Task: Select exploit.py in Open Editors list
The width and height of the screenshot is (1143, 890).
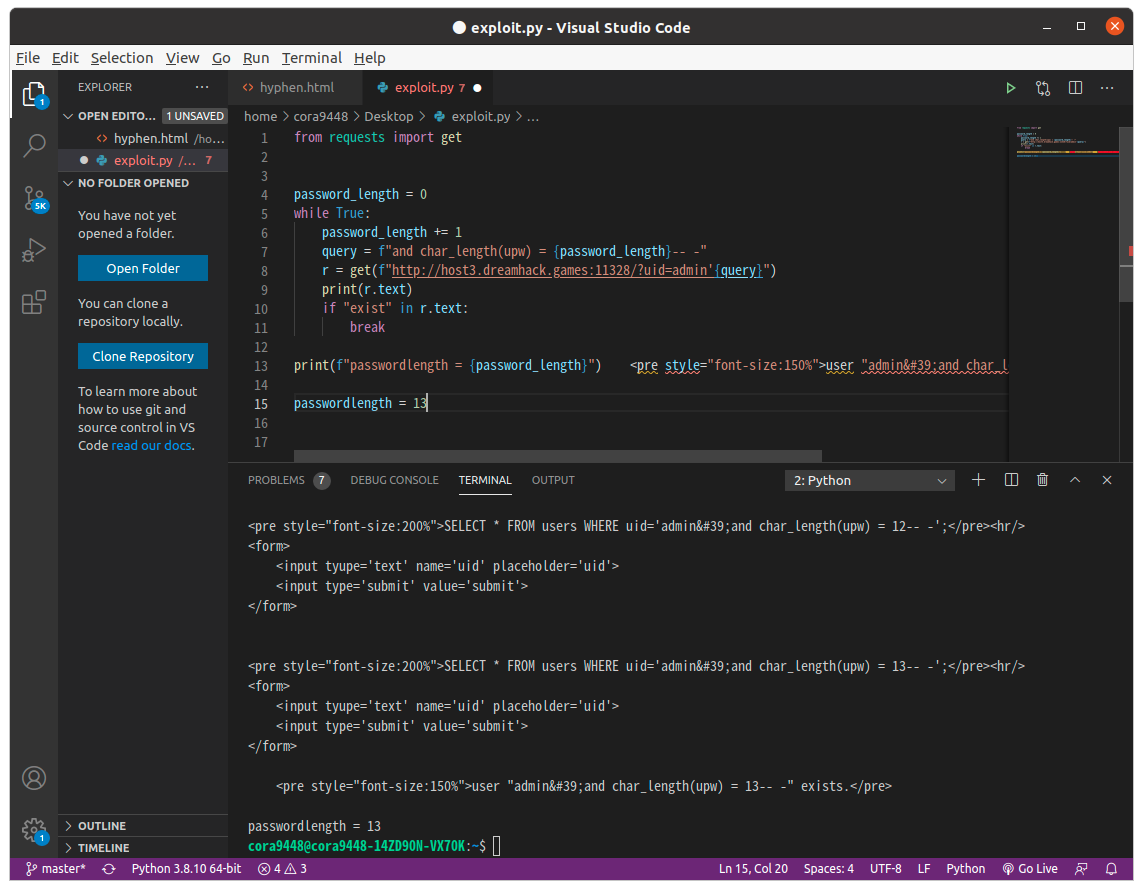Action: click(144, 160)
